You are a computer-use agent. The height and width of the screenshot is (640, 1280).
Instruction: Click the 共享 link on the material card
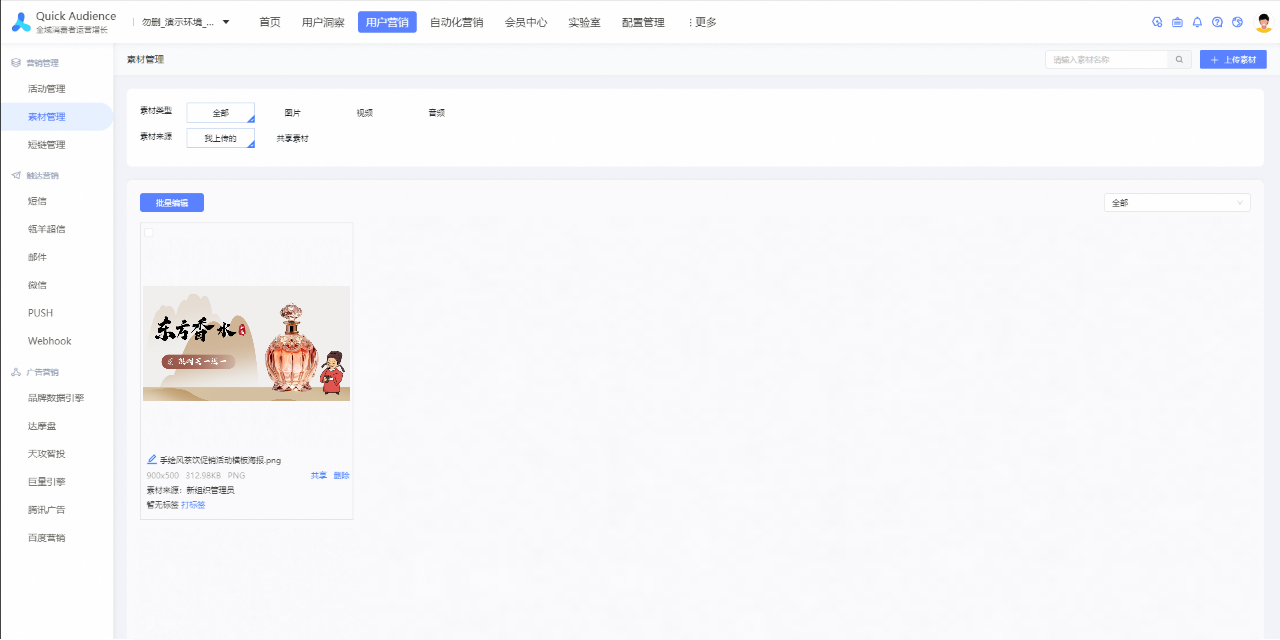pos(319,475)
